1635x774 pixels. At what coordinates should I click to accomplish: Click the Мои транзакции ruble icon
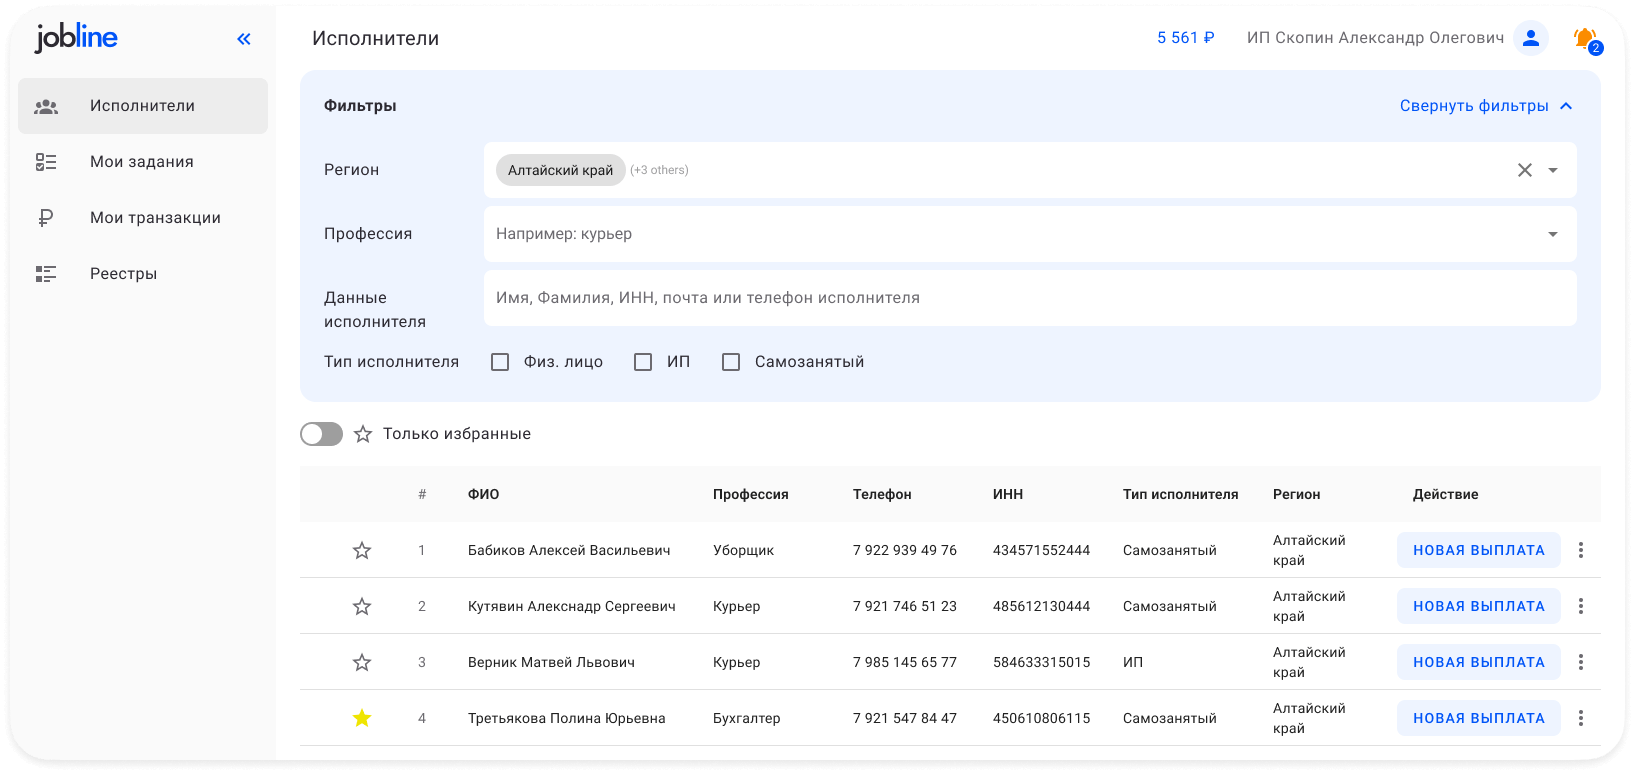tap(46, 218)
